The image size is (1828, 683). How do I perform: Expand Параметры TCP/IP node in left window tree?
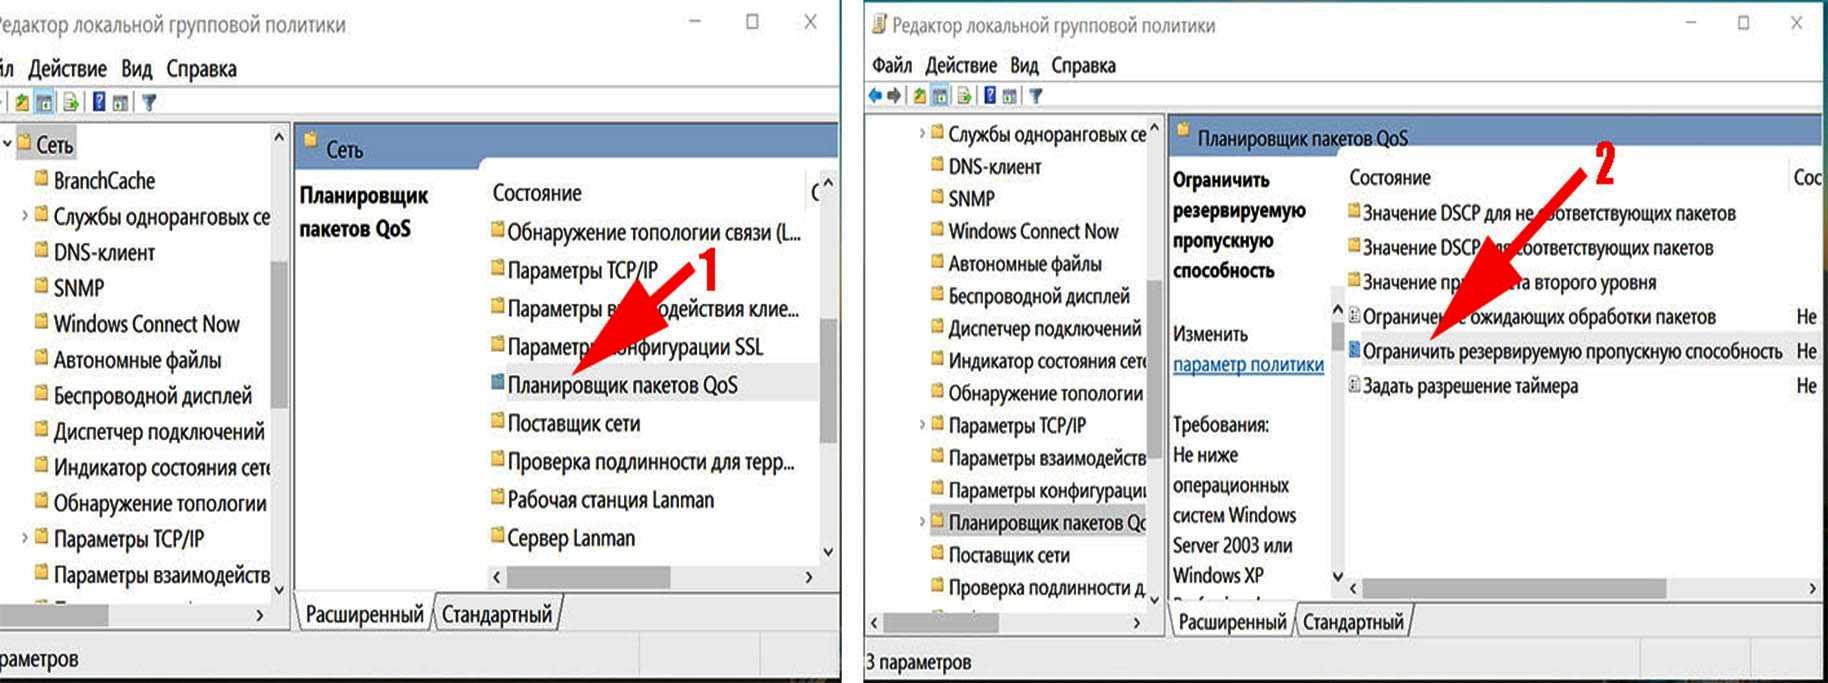tap(24, 539)
